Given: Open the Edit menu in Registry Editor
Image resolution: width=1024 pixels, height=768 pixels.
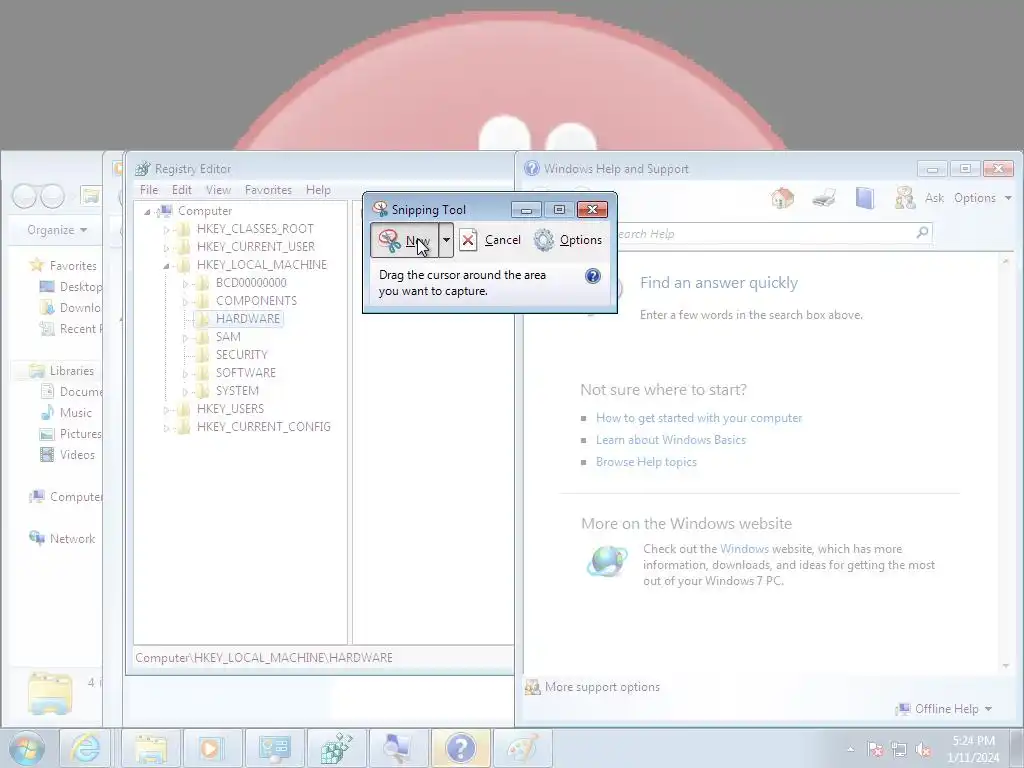Looking at the screenshot, I should [182, 190].
